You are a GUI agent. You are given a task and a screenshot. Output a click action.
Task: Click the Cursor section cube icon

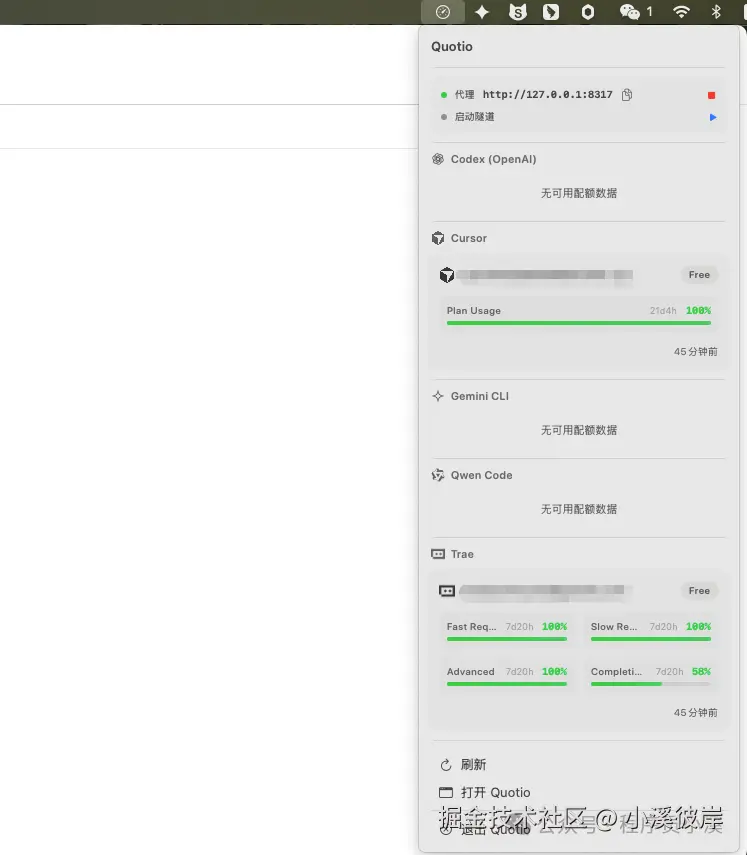tap(438, 238)
